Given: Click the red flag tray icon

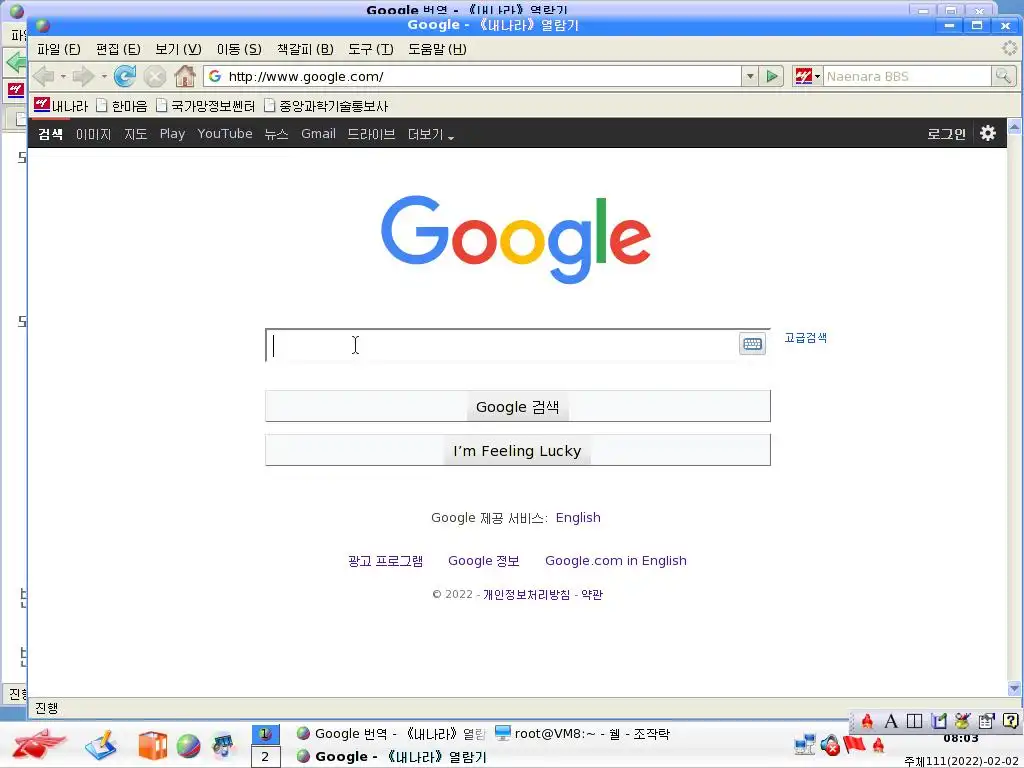Looking at the screenshot, I should (x=854, y=744).
